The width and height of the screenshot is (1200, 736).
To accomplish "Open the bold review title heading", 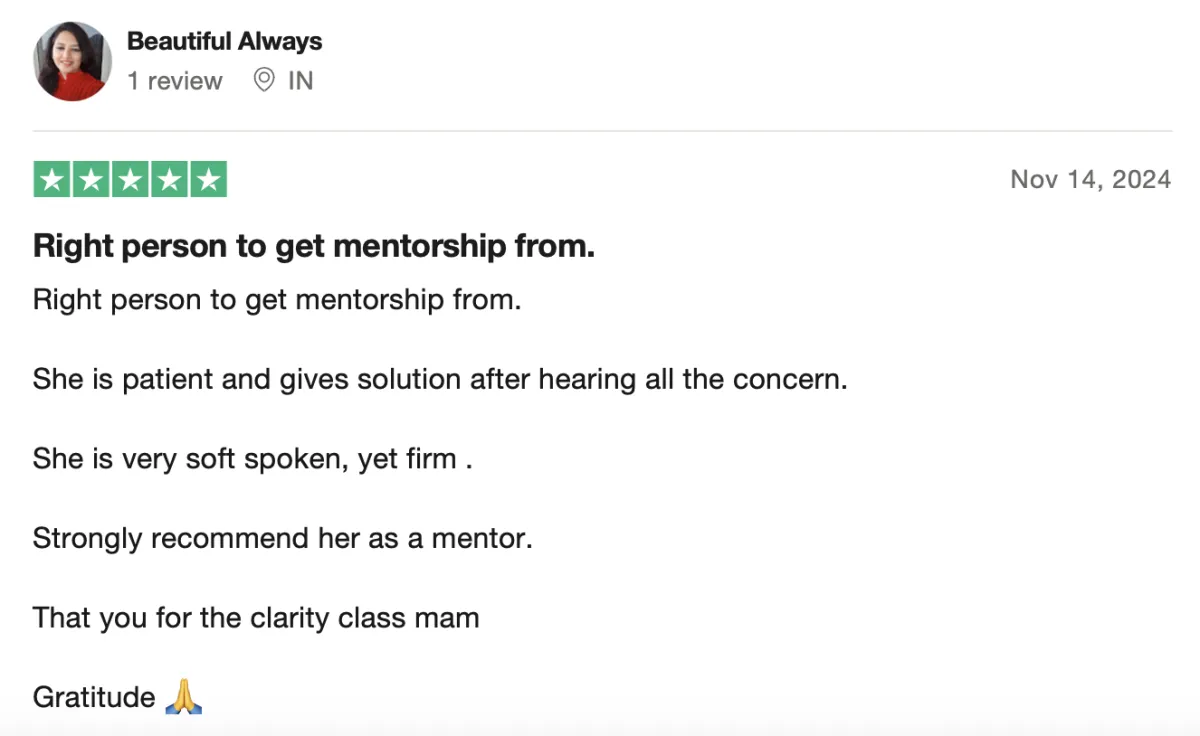I will [314, 246].
